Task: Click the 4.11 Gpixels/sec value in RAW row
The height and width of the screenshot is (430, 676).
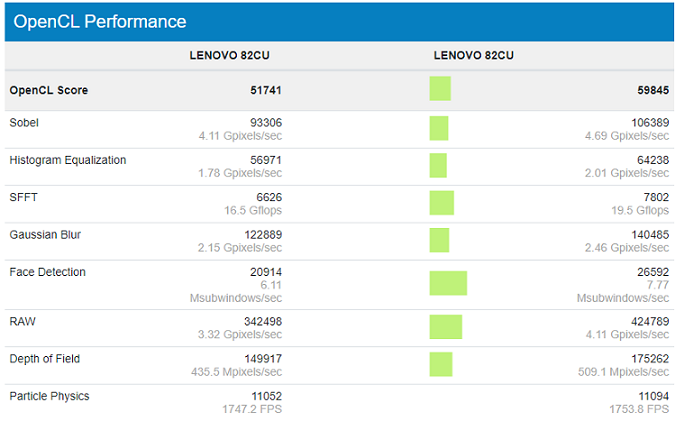Action: point(627,334)
